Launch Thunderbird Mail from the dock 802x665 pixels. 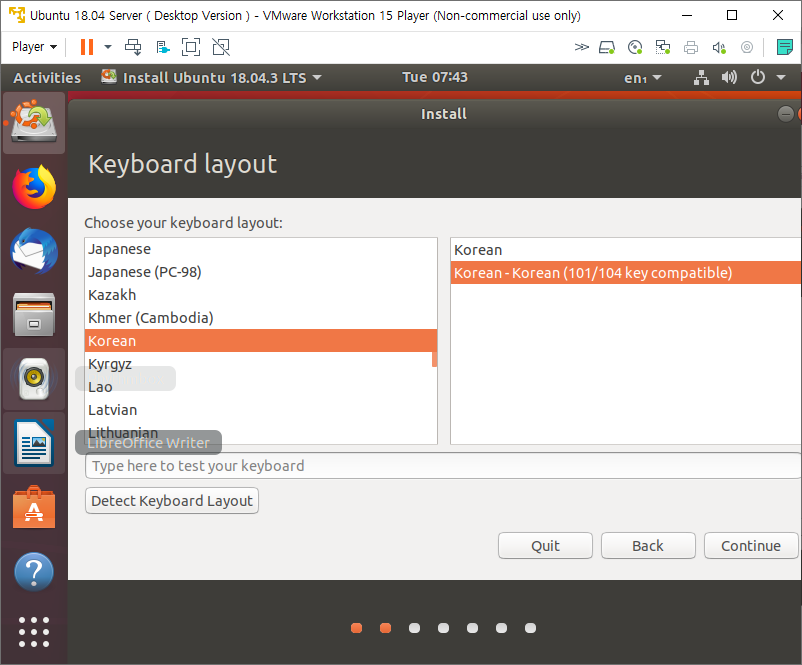pyautogui.click(x=34, y=251)
